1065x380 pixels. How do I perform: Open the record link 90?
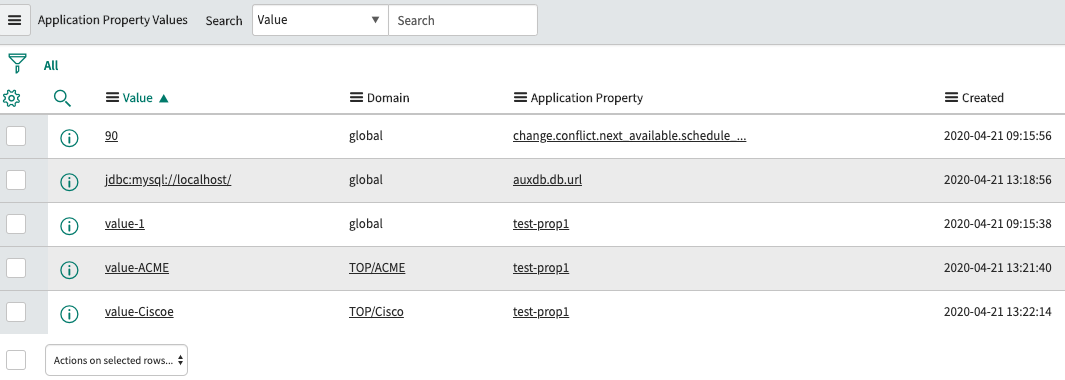point(111,136)
